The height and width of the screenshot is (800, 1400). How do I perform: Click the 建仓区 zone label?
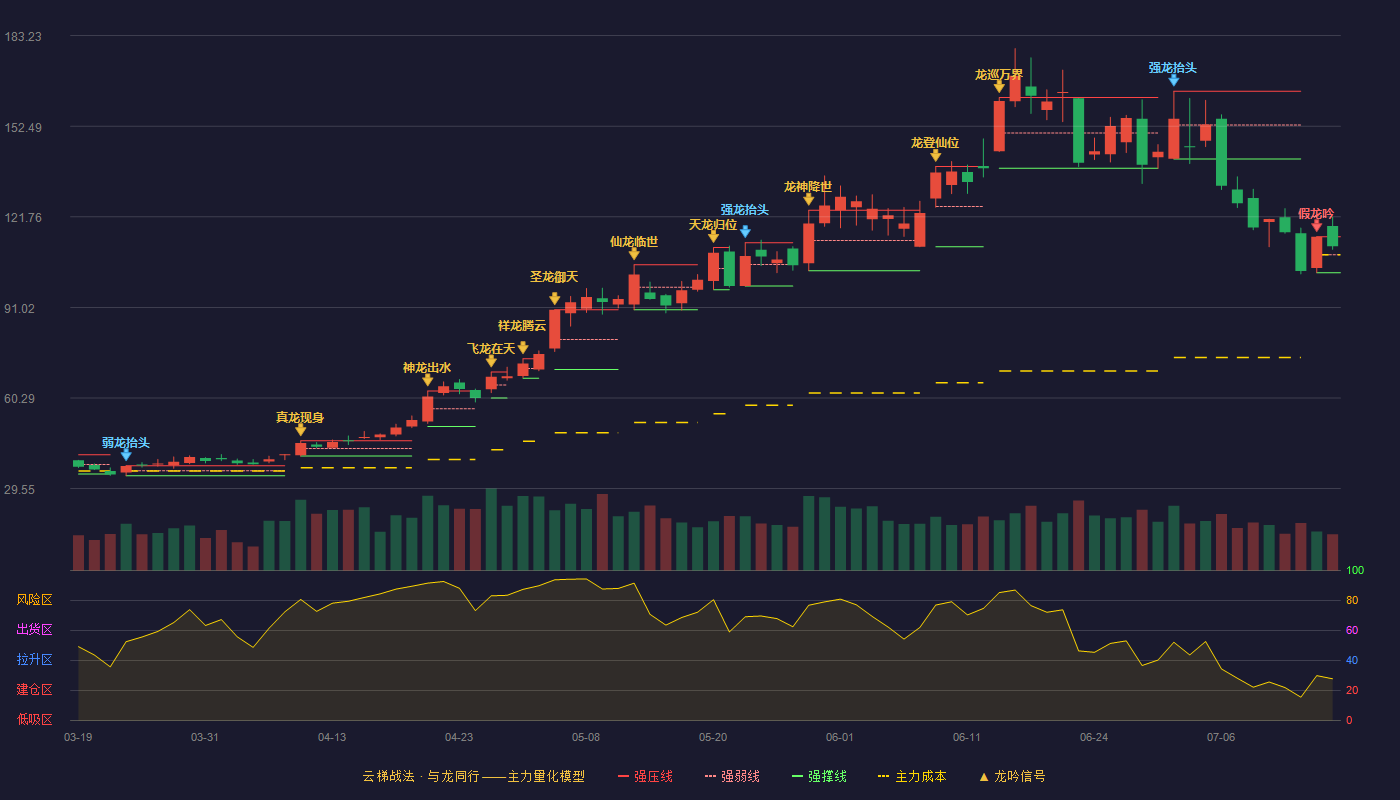pyautogui.click(x=34, y=690)
